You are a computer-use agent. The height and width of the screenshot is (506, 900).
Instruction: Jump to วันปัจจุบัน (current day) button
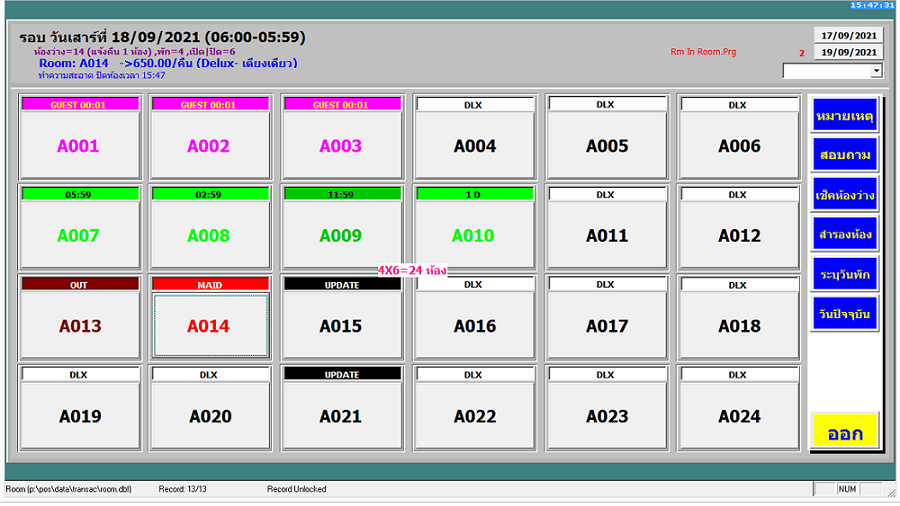tap(844, 314)
